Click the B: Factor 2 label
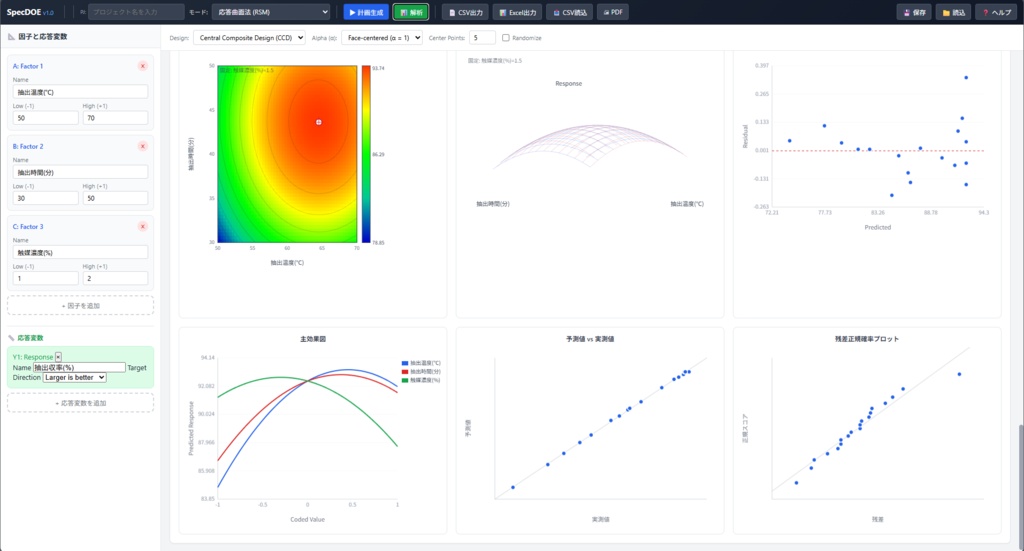 tap(28, 146)
